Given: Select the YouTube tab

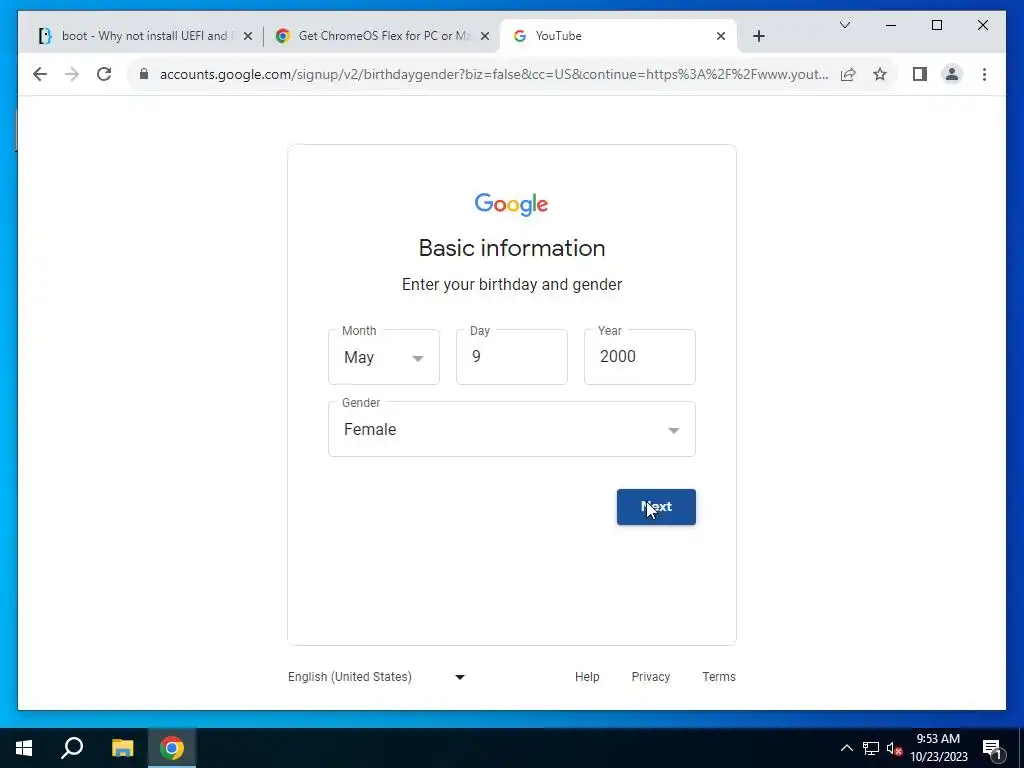Looking at the screenshot, I should tap(618, 36).
